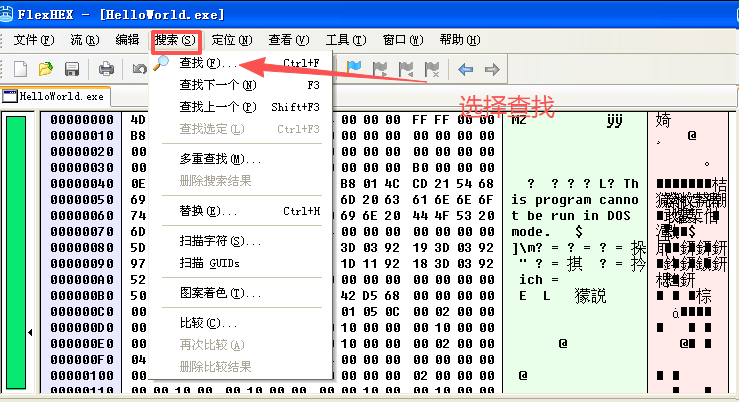This screenshot has width=739, height=402.
Task: Click hex byte 0C in row 000000C0
Action: click(x=392, y=312)
